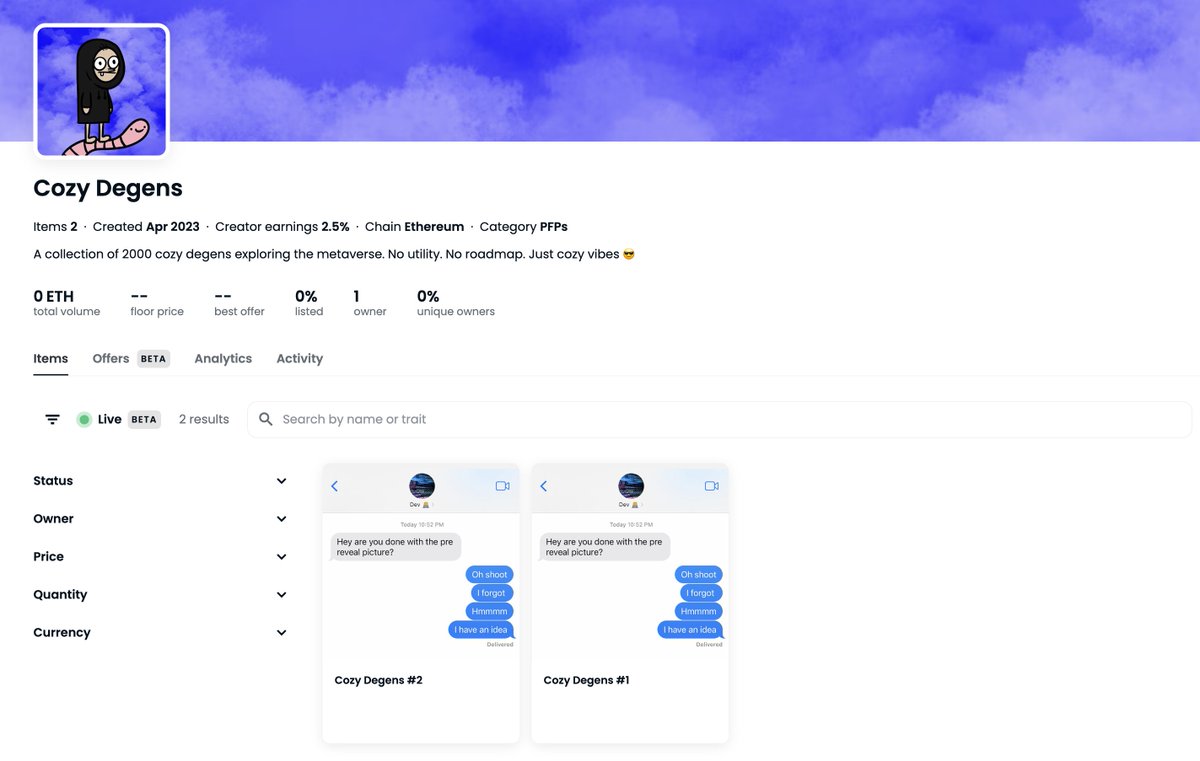This screenshot has height=761, width=1200.
Task: Open the filter toggle icon
Action: tap(52, 420)
